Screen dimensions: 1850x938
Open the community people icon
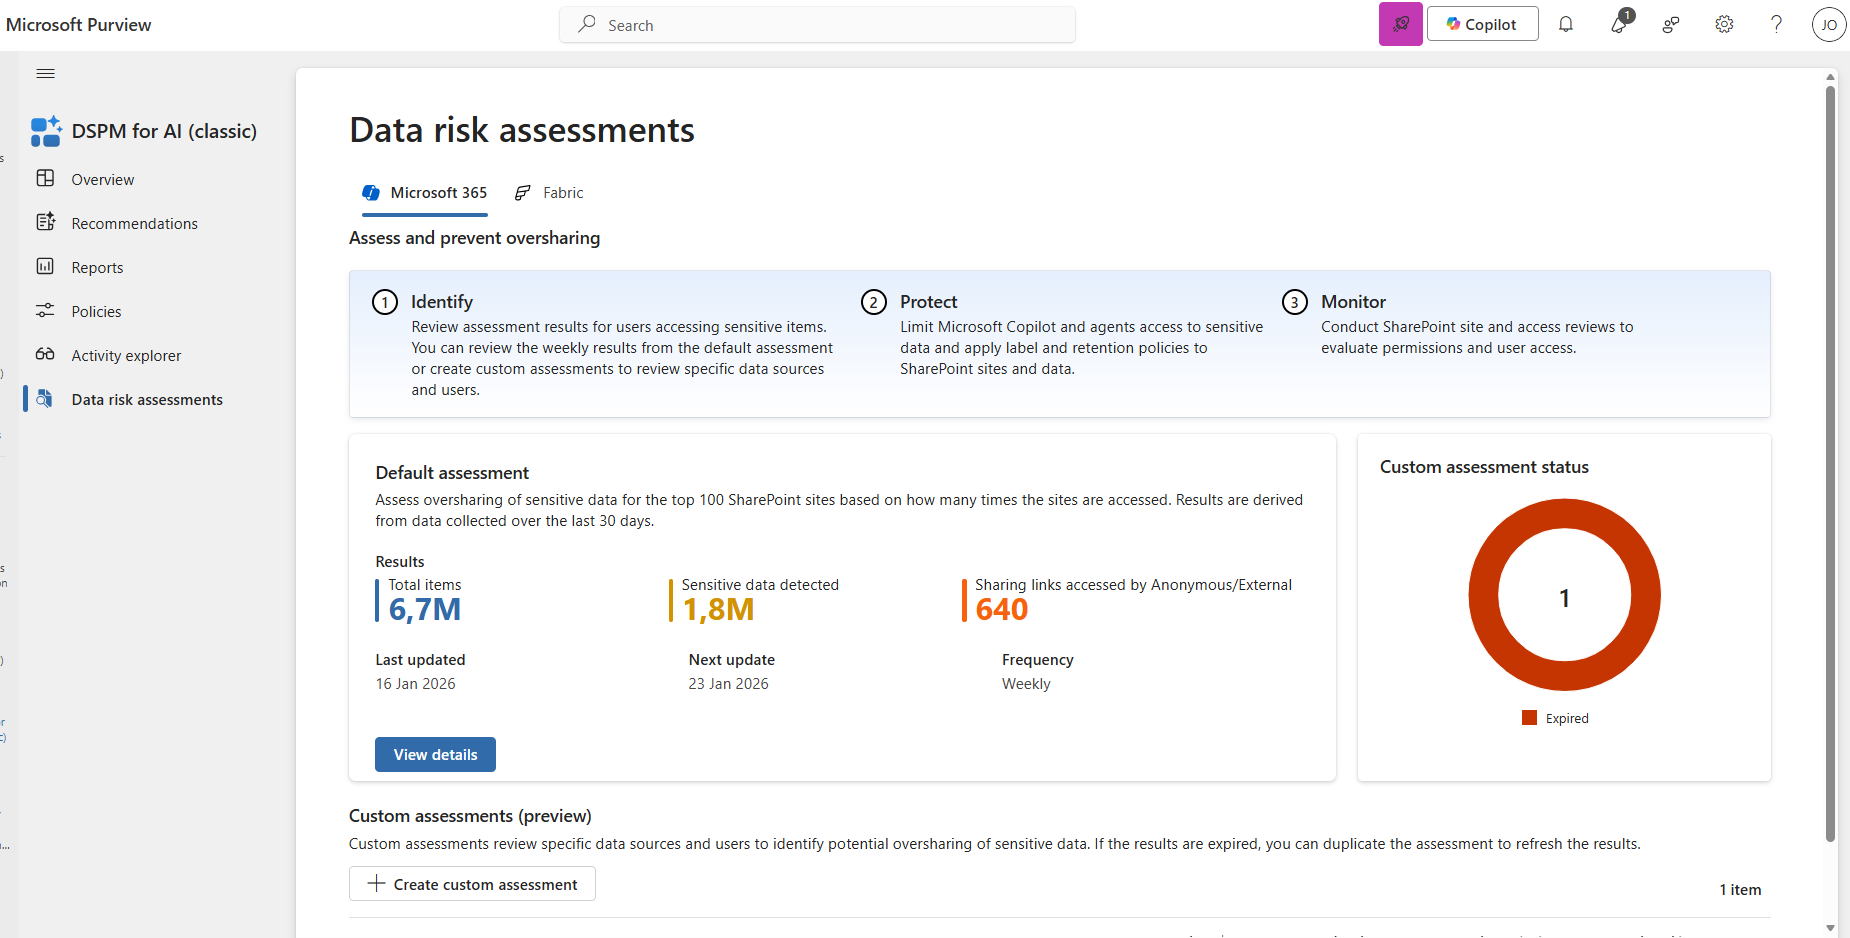pyautogui.click(x=1671, y=24)
